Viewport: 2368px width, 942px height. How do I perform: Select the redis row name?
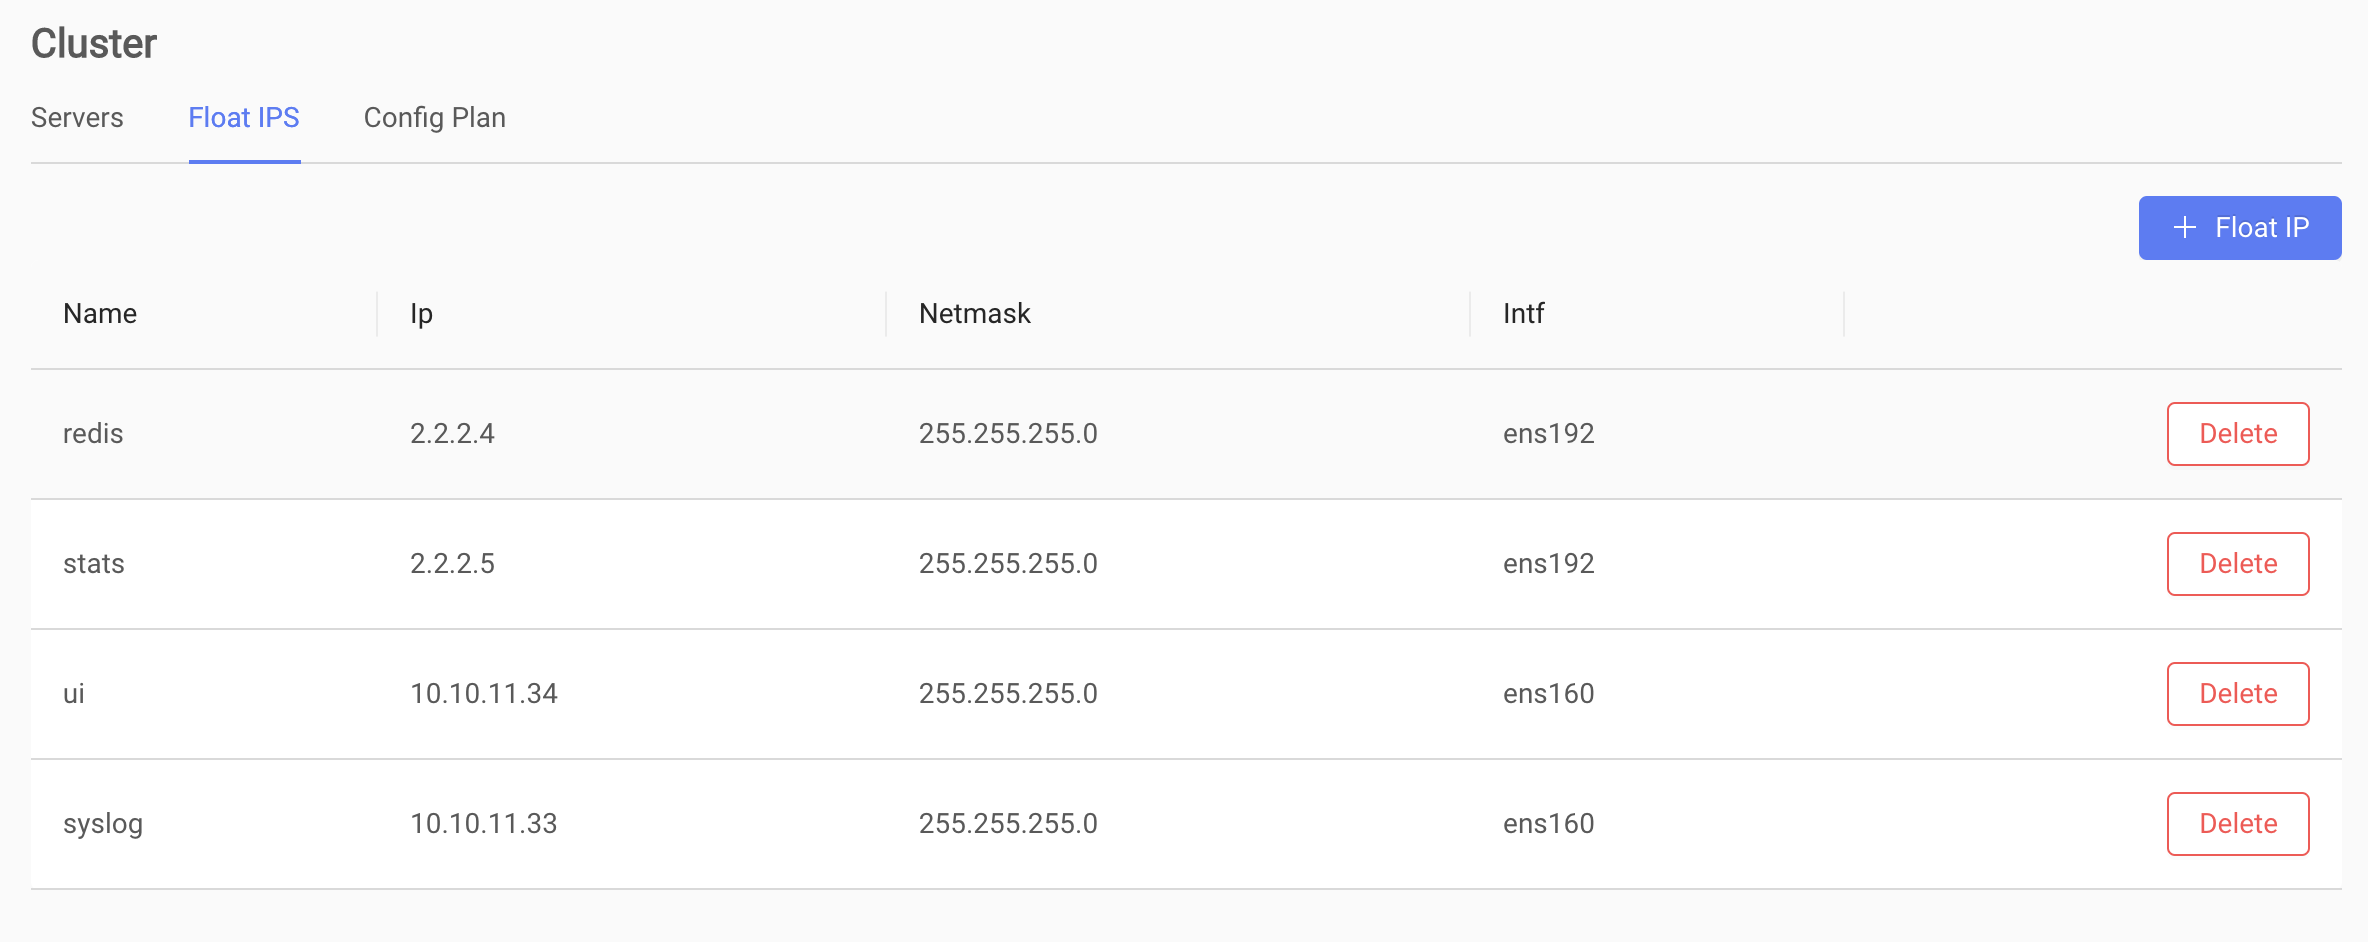point(93,434)
